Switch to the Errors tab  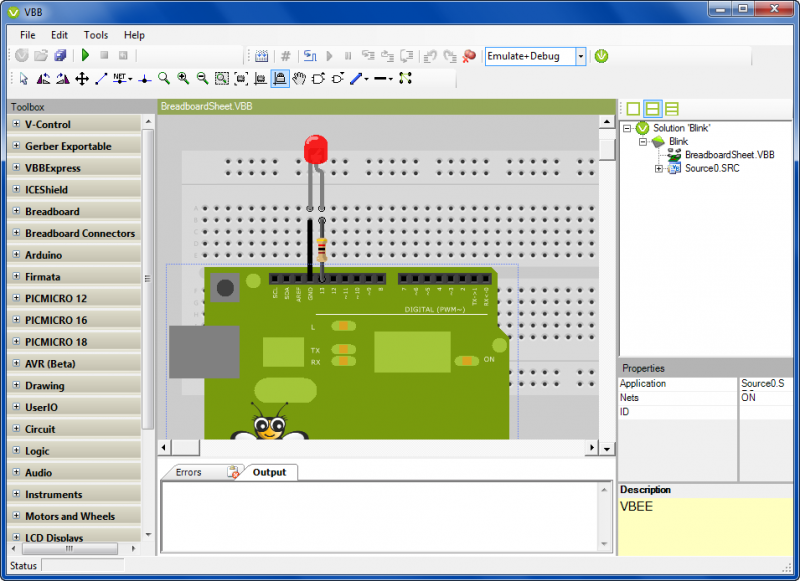(x=189, y=472)
